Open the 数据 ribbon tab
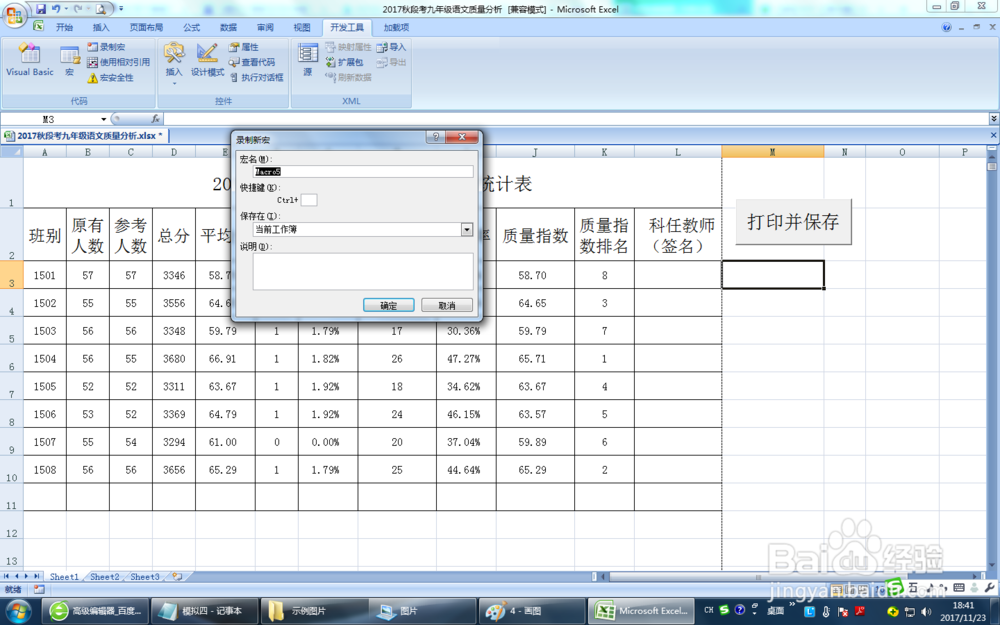Screen dimensions: 1000x625 click(228, 27)
